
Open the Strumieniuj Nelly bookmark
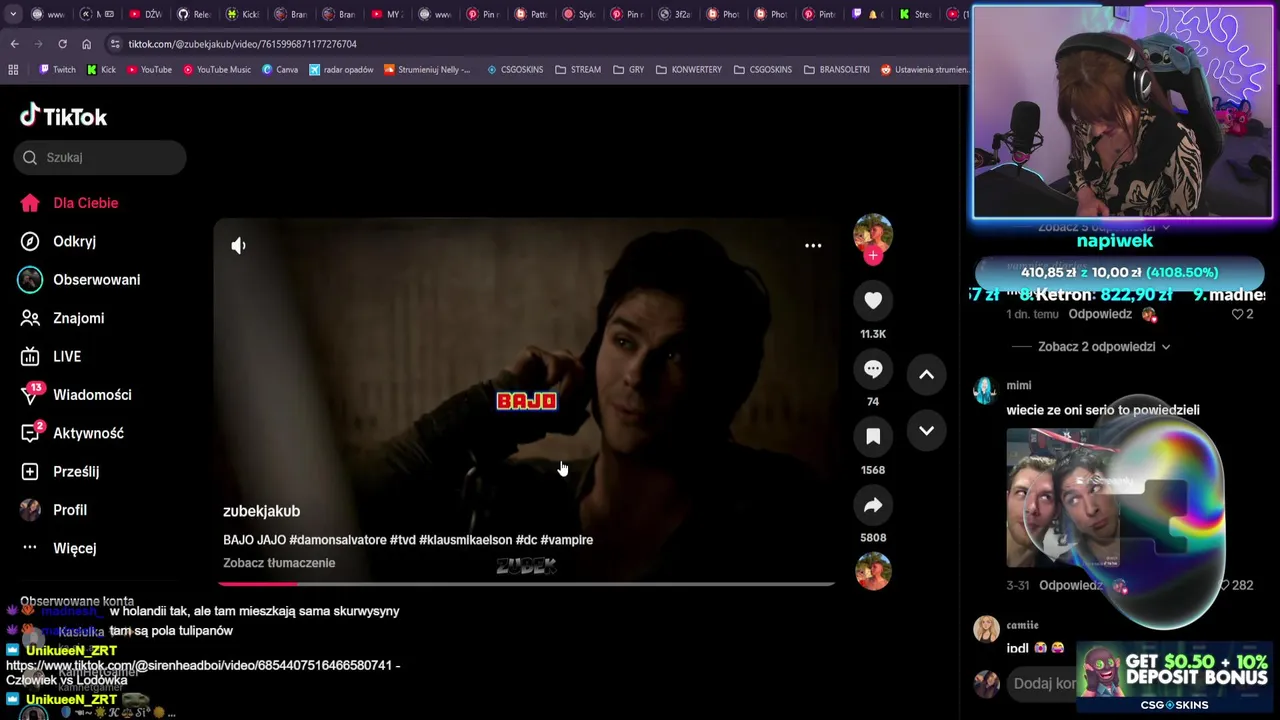(428, 70)
